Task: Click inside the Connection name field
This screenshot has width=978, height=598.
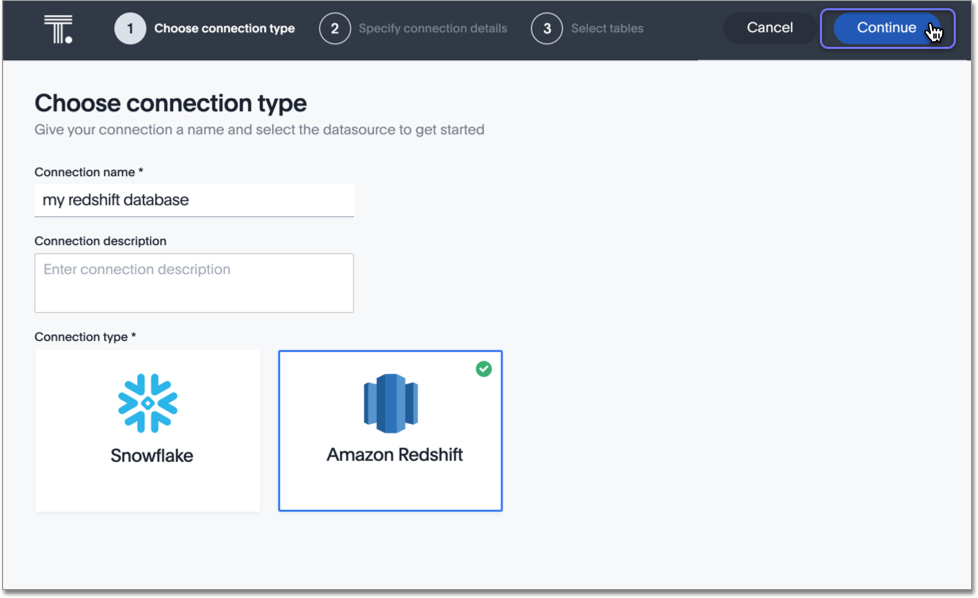Action: [194, 200]
